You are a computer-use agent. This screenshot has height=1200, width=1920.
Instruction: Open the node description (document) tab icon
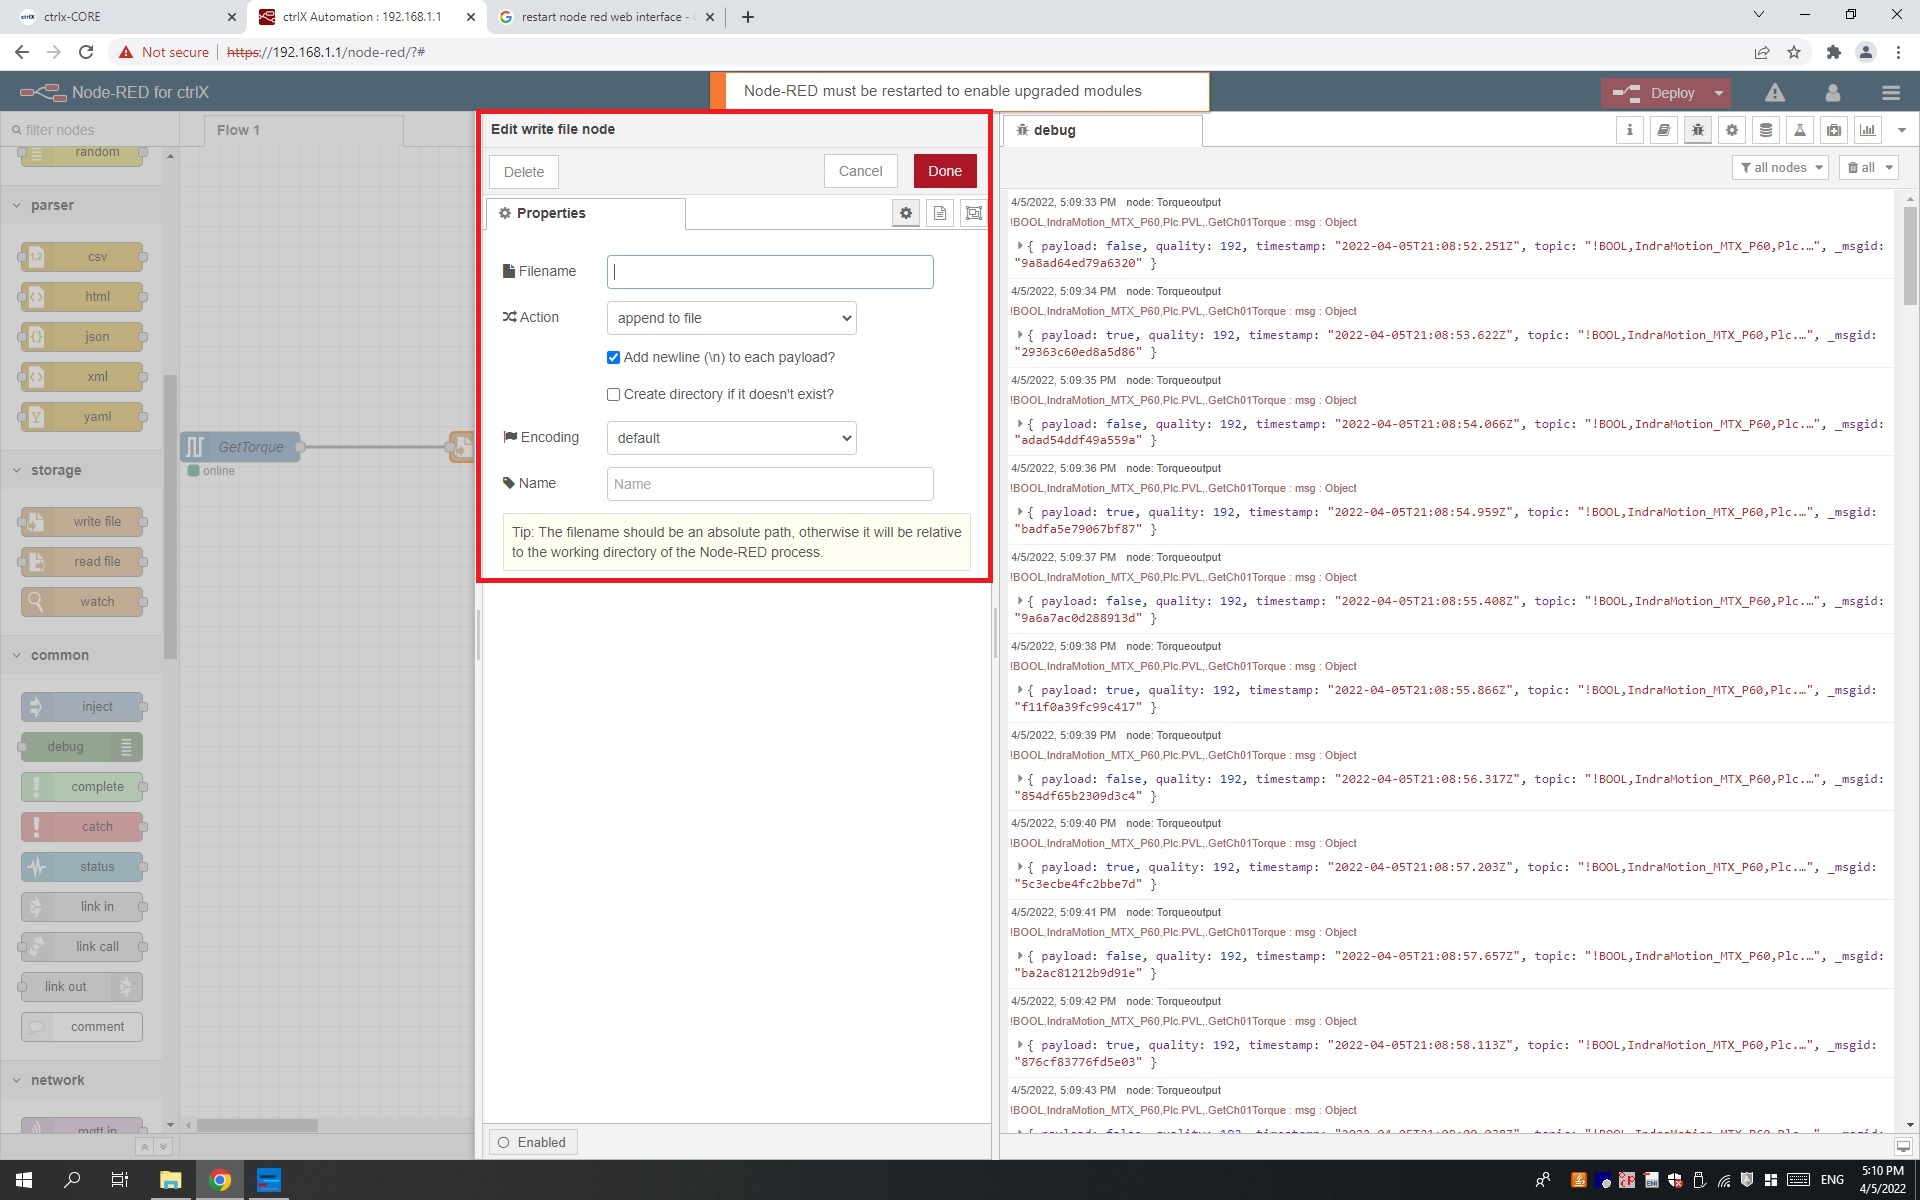(939, 213)
